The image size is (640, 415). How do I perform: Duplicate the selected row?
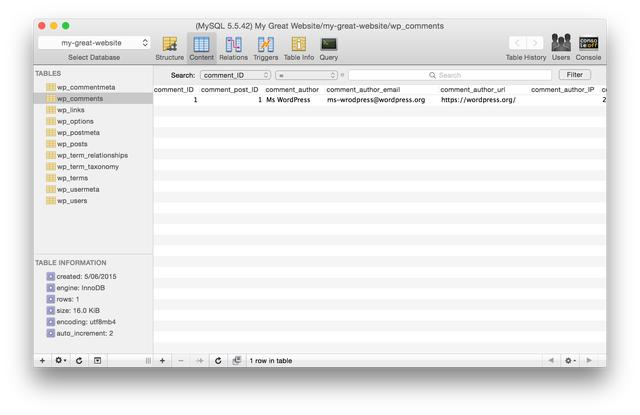pos(200,361)
